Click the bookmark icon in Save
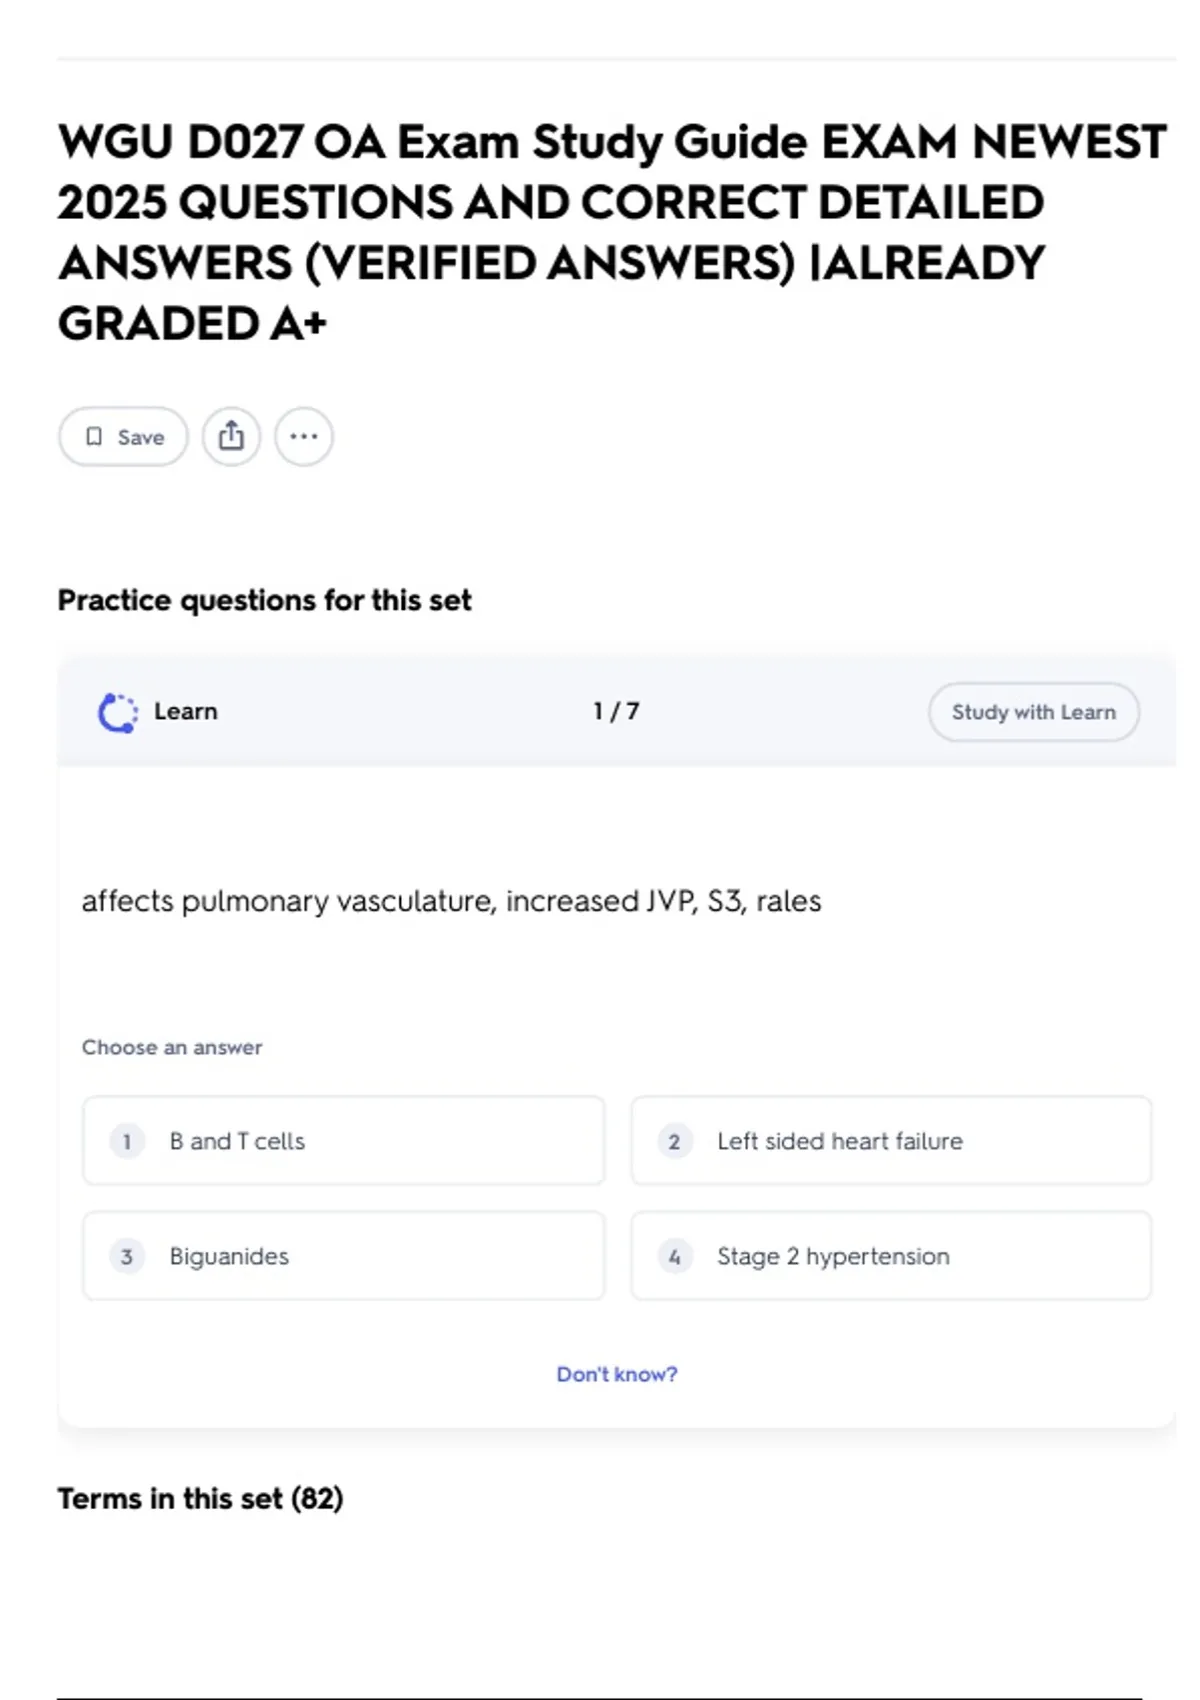Viewport: 1200px width, 1700px height. tap(94, 437)
